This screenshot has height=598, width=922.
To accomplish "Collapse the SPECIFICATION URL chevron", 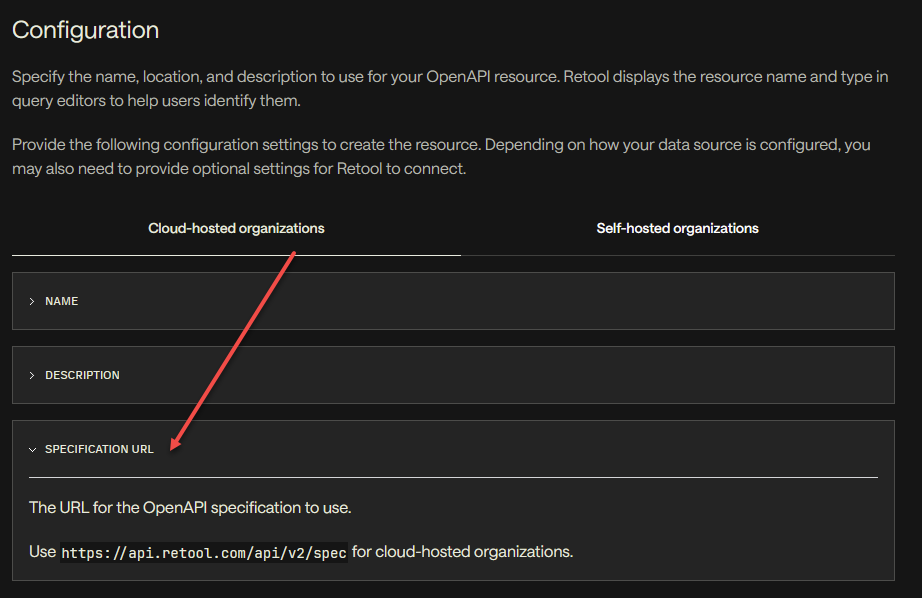I will pos(32,449).
